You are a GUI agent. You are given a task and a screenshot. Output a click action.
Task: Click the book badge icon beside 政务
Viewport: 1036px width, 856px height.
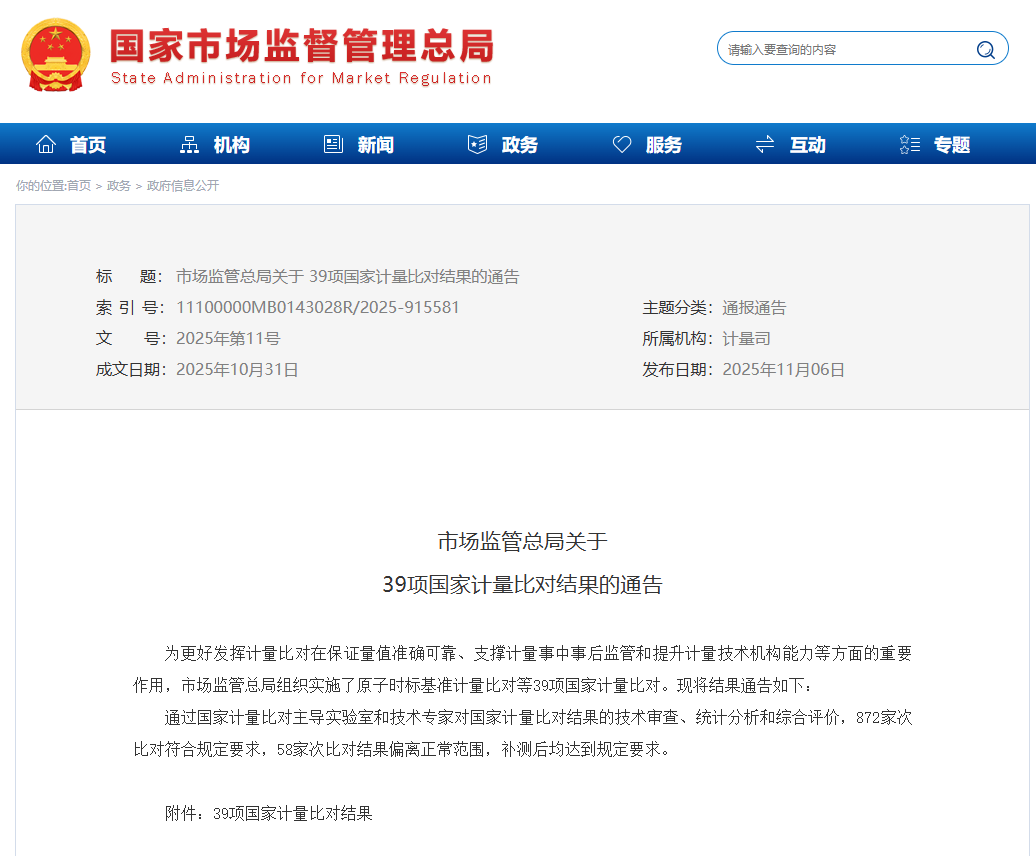pos(477,145)
